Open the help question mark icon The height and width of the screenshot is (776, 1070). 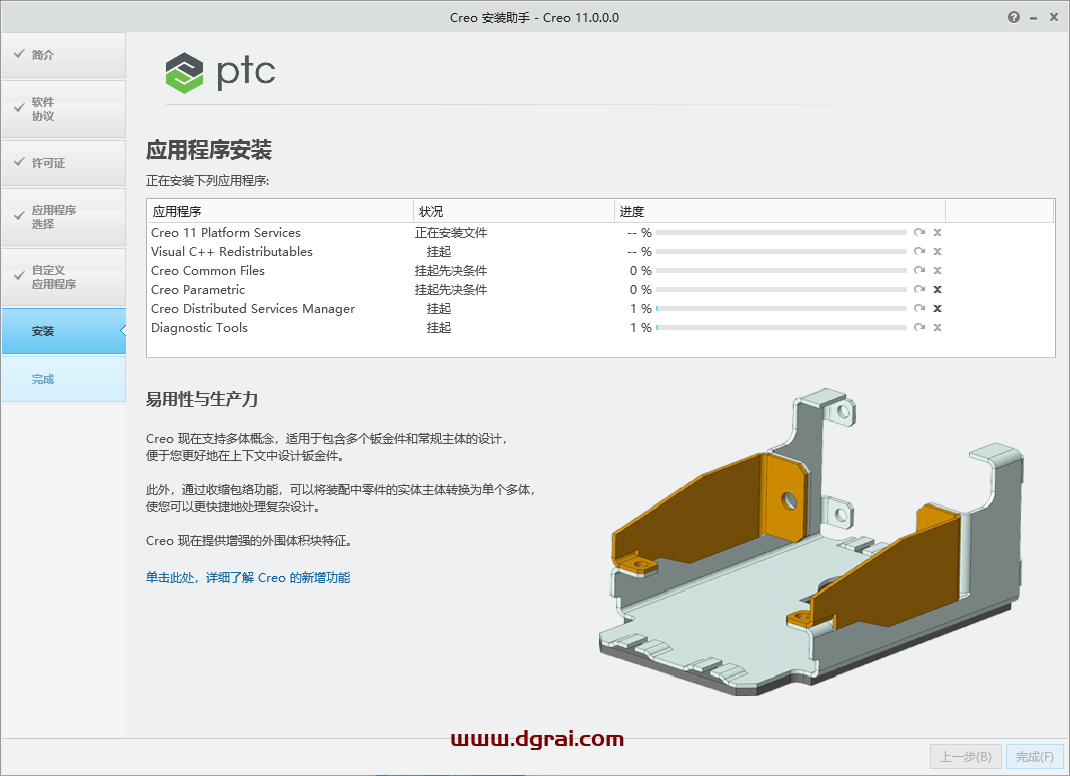pos(1015,17)
